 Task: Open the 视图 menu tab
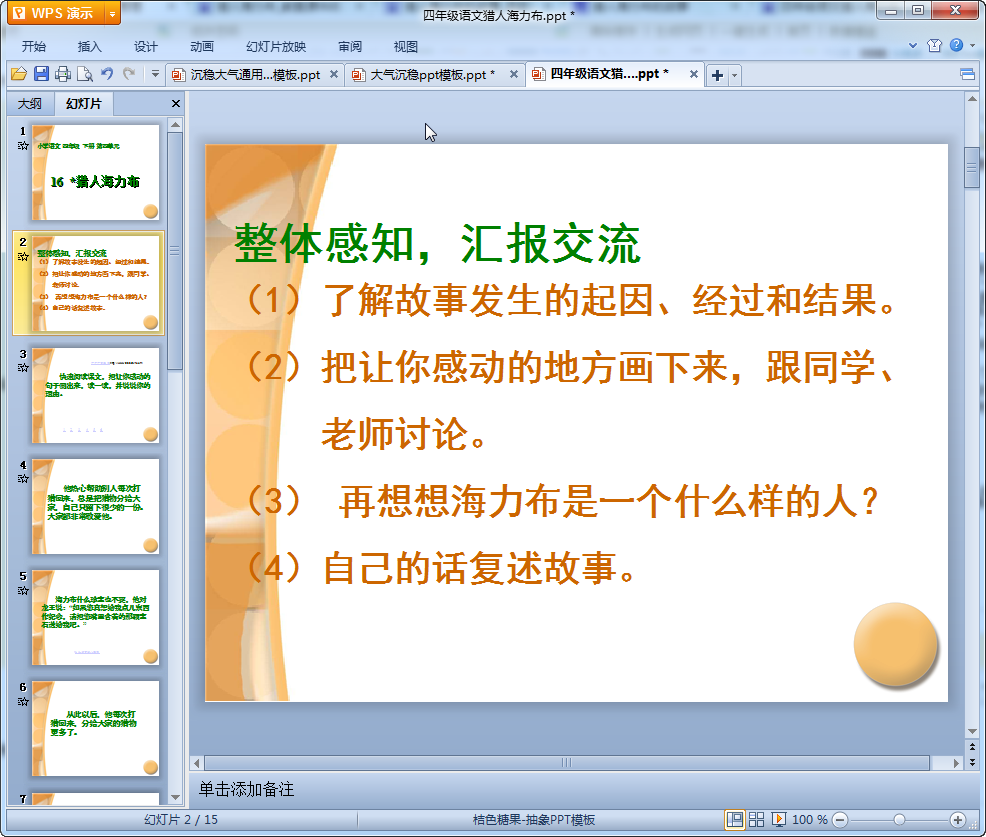tap(406, 47)
